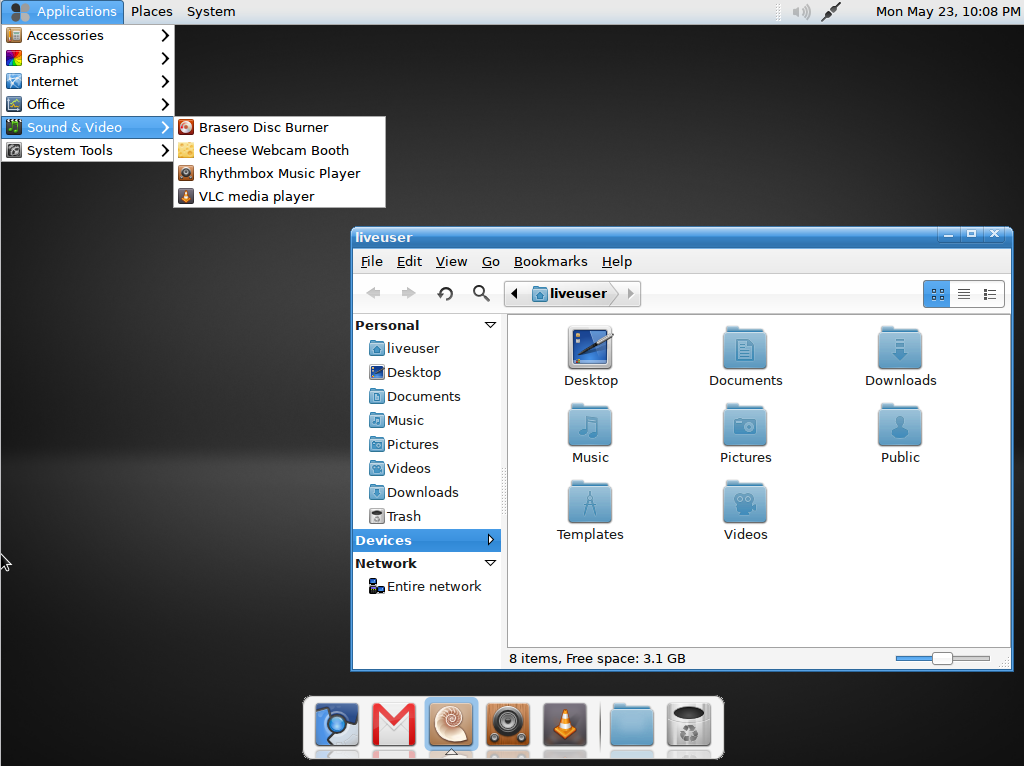Click the search magnifier icon in toolbar
The width and height of the screenshot is (1024, 766).
pos(481,293)
